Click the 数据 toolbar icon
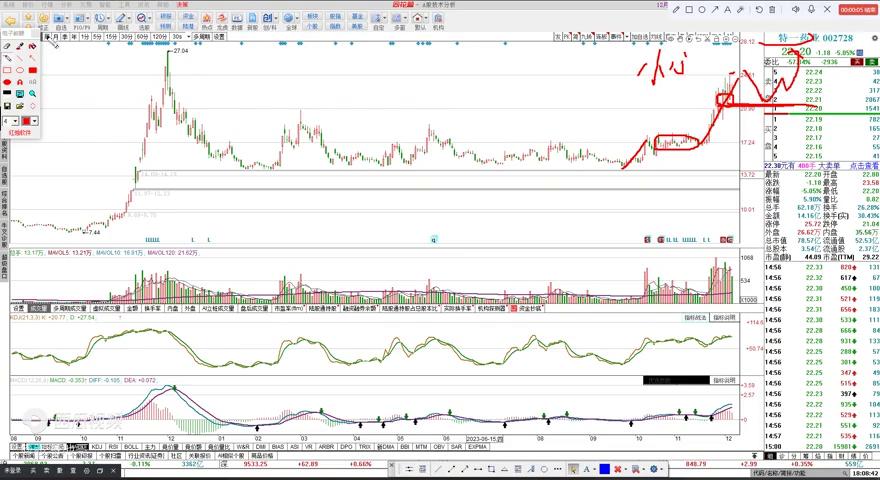Image resolution: width=880 pixels, height=480 pixels. (237, 21)
